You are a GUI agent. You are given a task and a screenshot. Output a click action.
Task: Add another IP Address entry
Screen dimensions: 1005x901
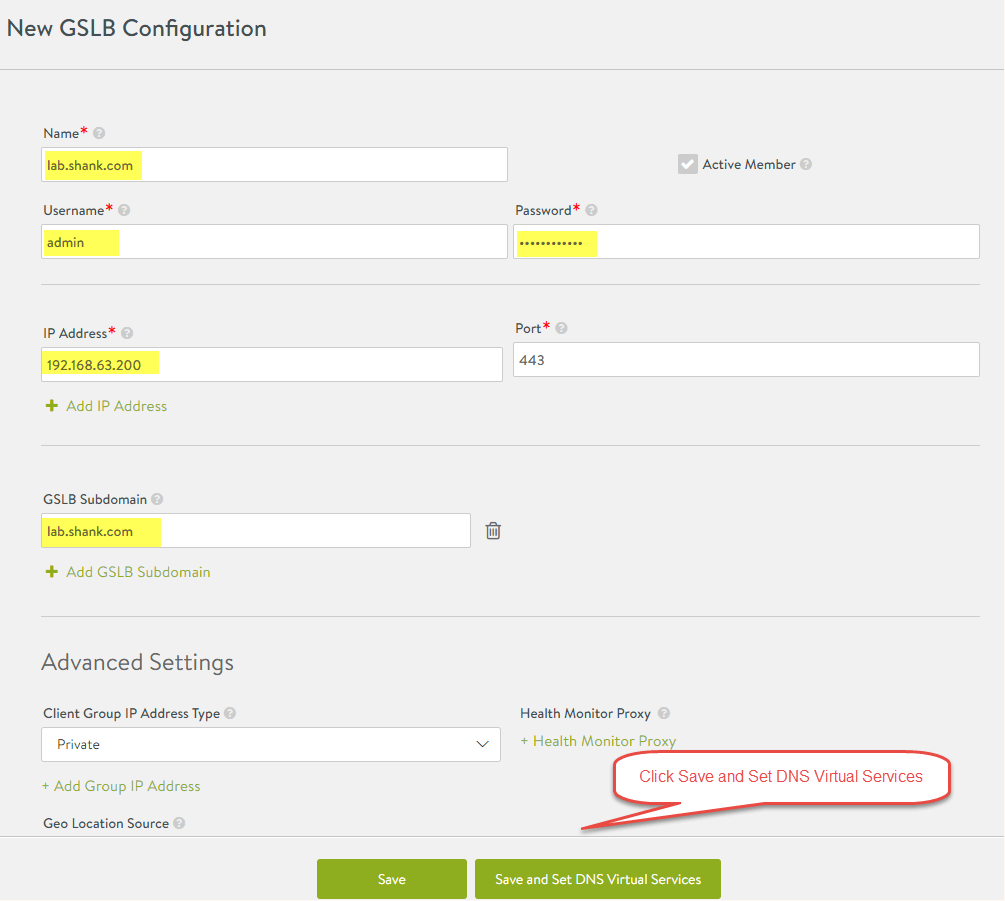point(106,406)
